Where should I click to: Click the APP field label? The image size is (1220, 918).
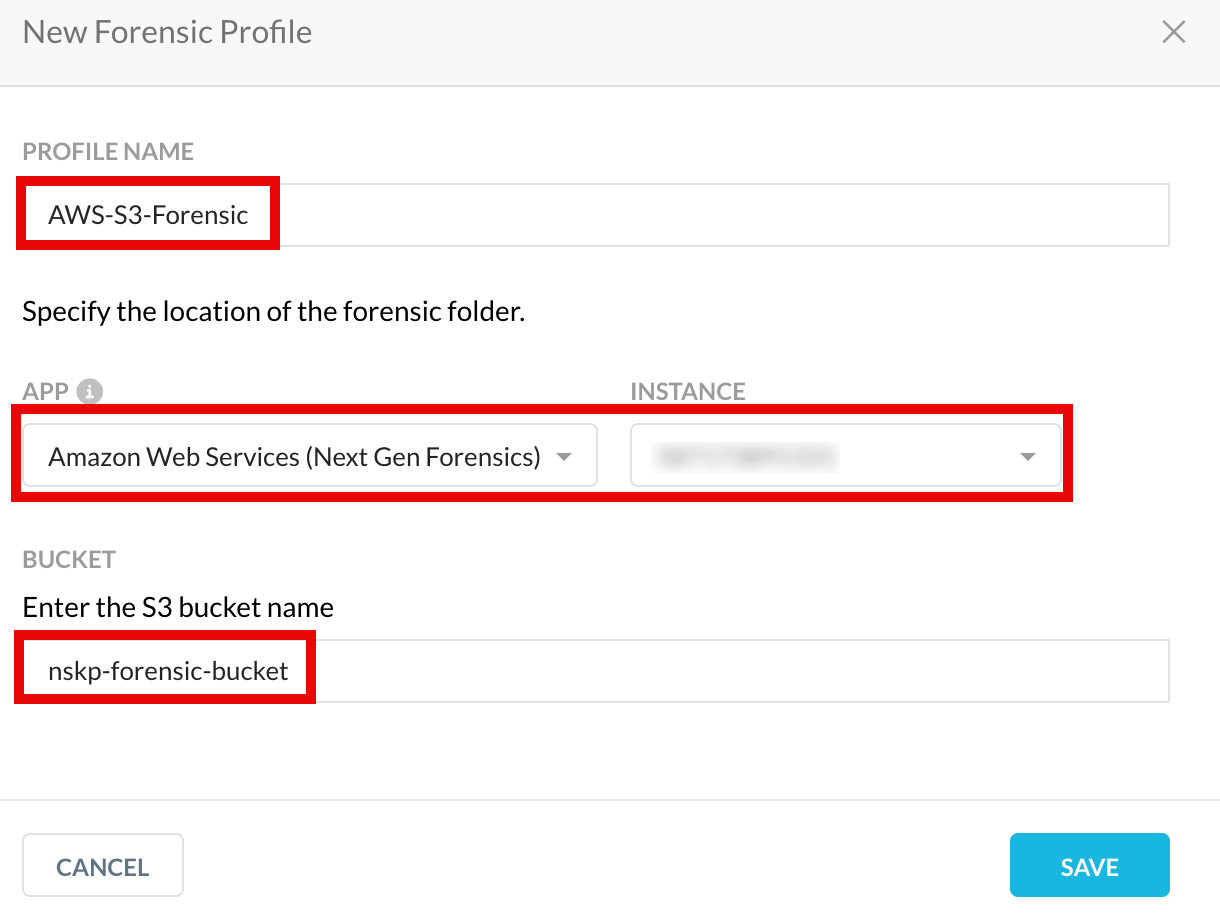click(46, 391)
